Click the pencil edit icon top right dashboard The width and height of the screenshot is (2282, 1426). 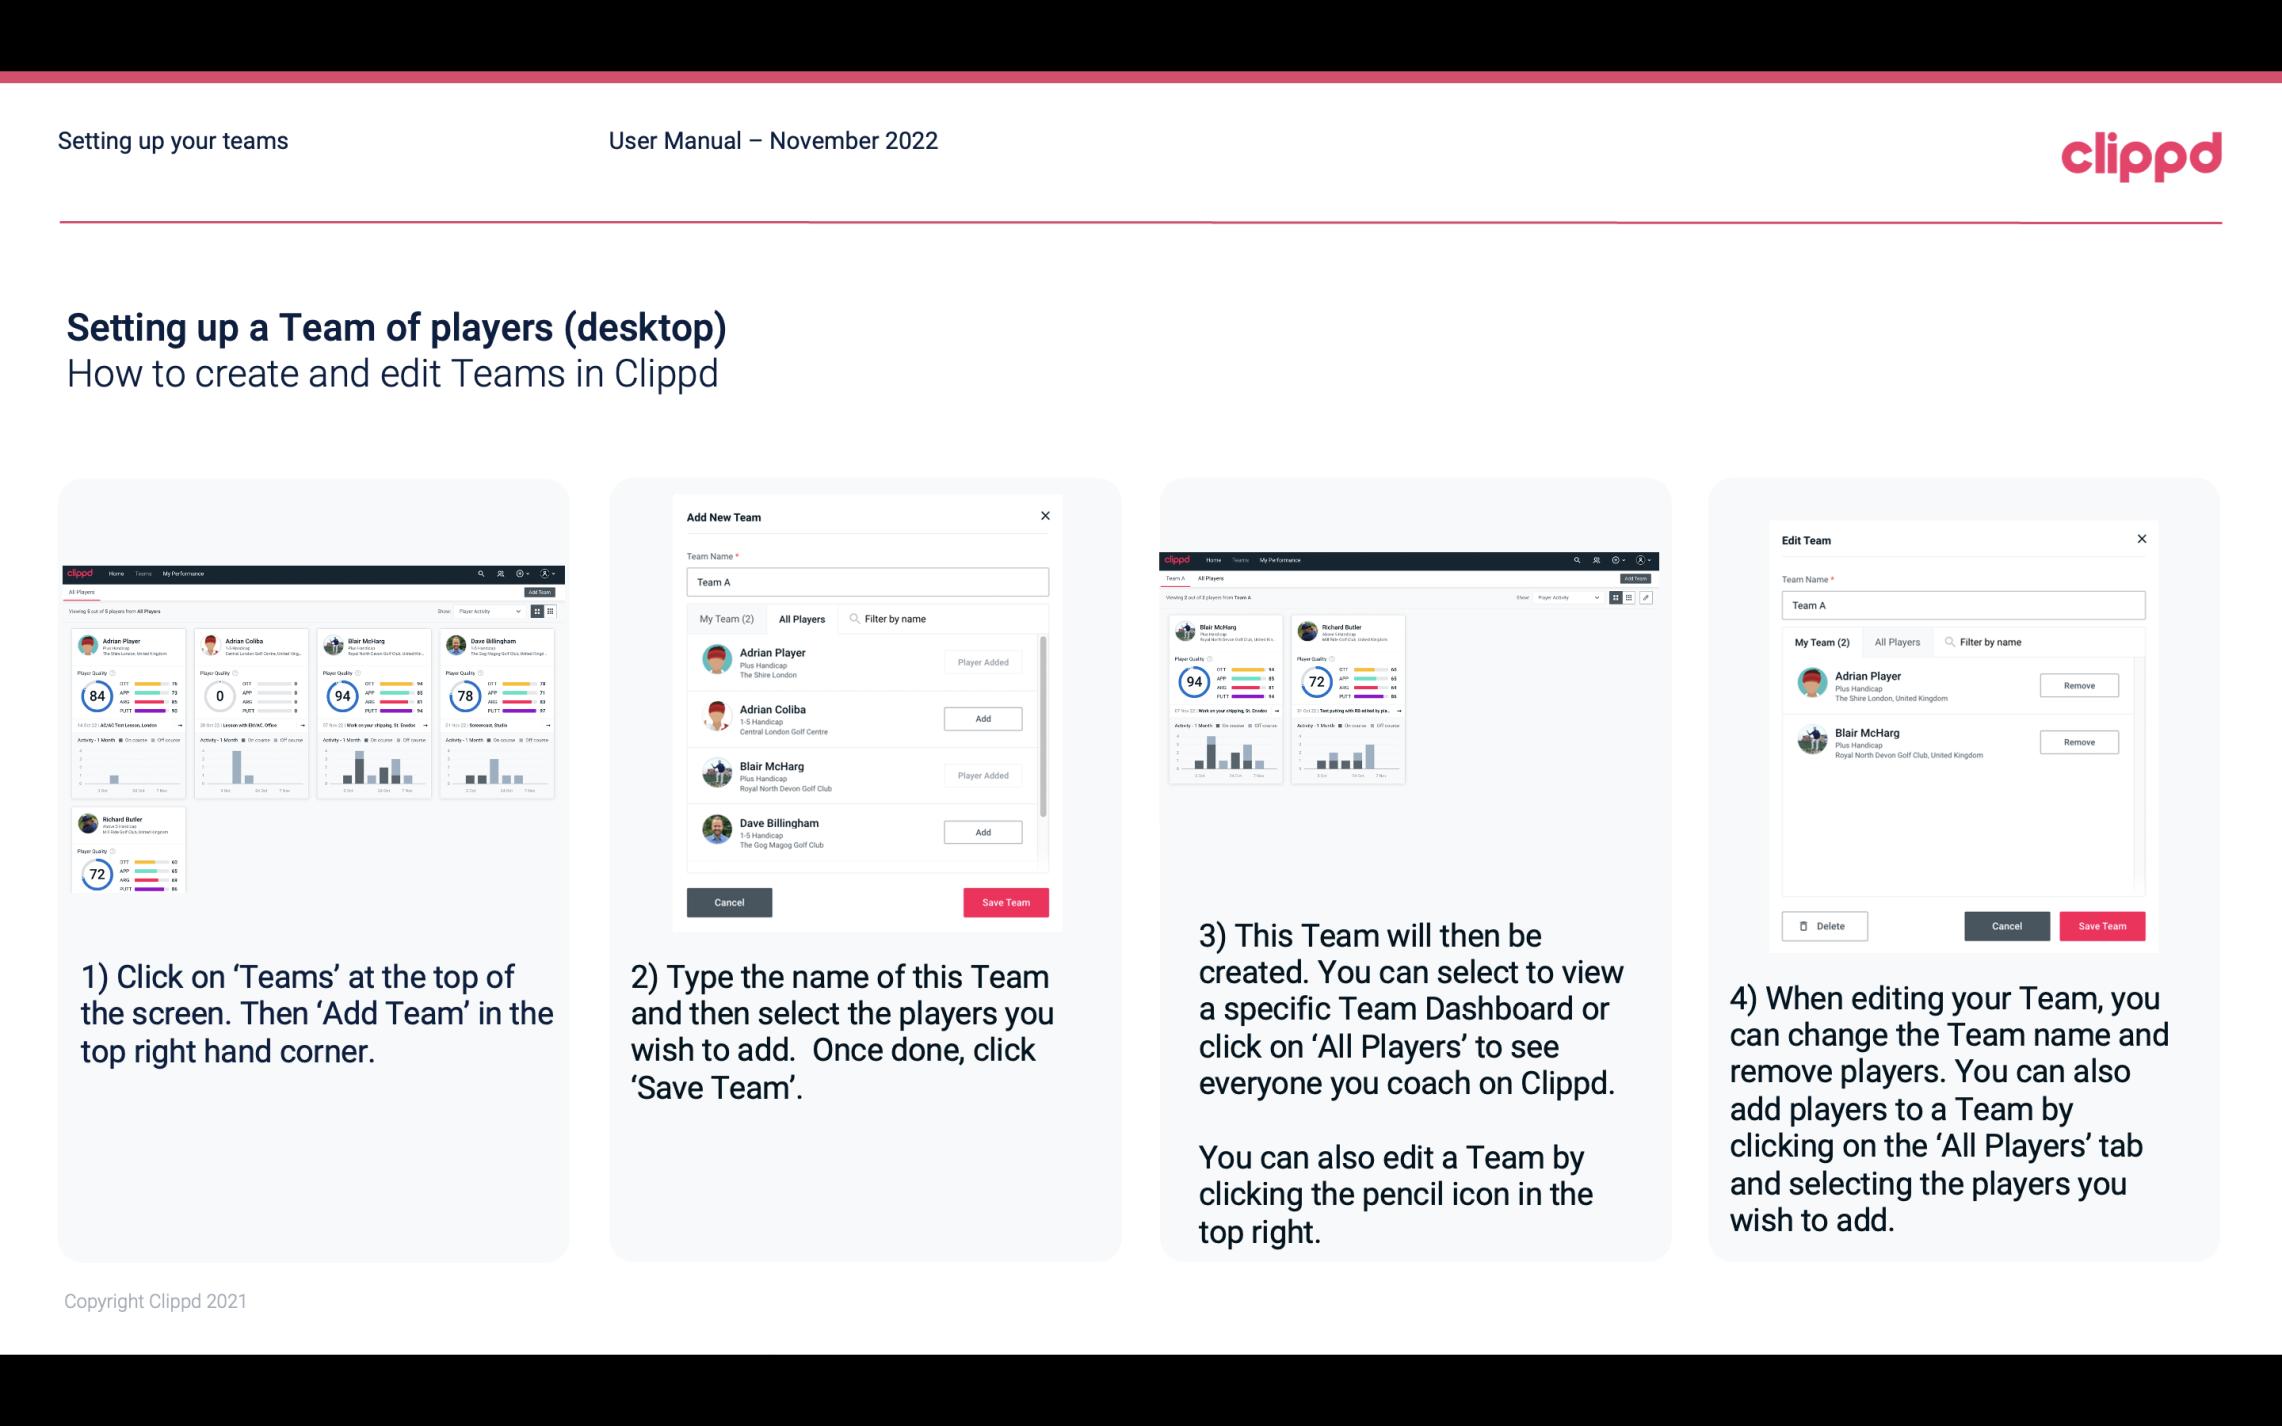pyautogui.click(x=1648, y=596)
